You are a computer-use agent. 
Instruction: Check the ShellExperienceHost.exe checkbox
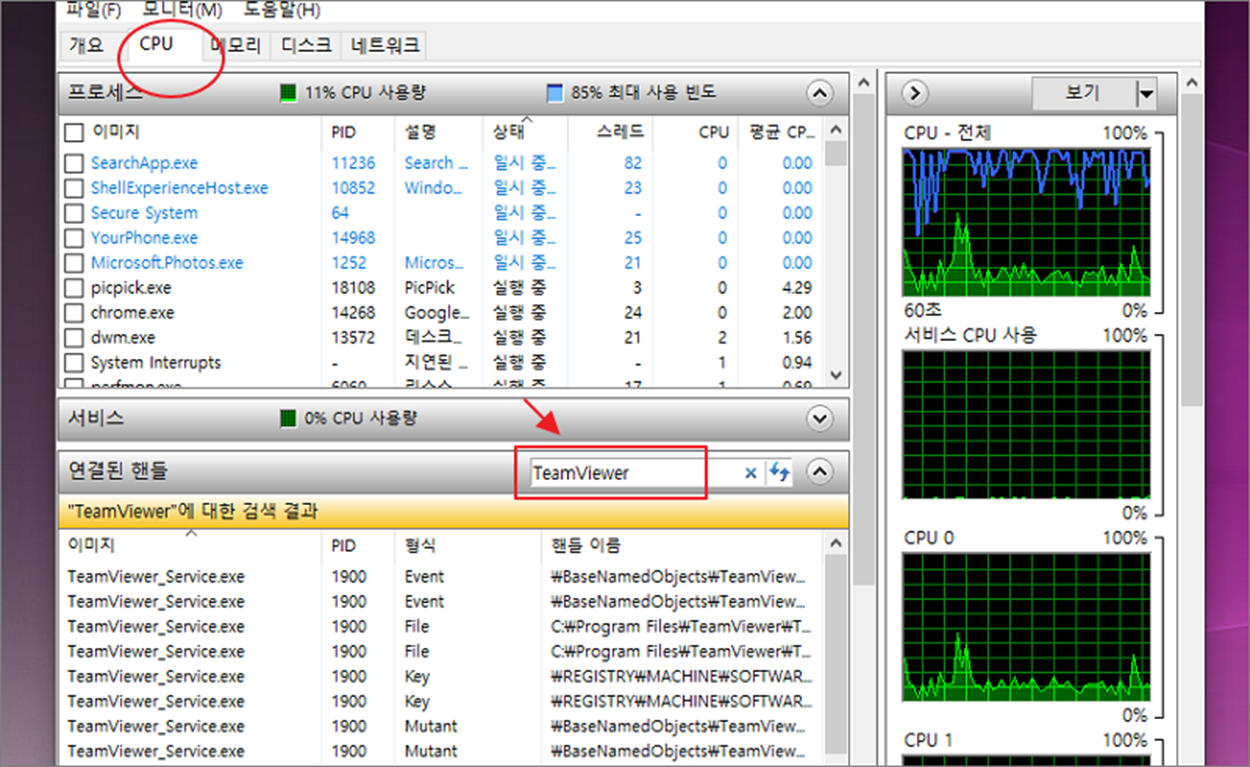pyautogui.click(x=74, y=188)
